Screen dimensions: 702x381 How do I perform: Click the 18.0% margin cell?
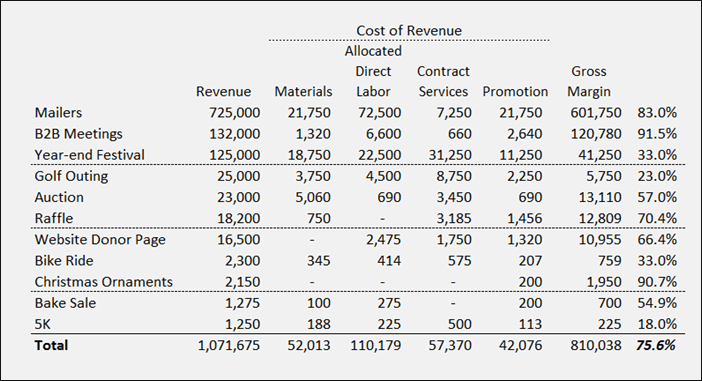pyautogui.click(x=657, y=324)
